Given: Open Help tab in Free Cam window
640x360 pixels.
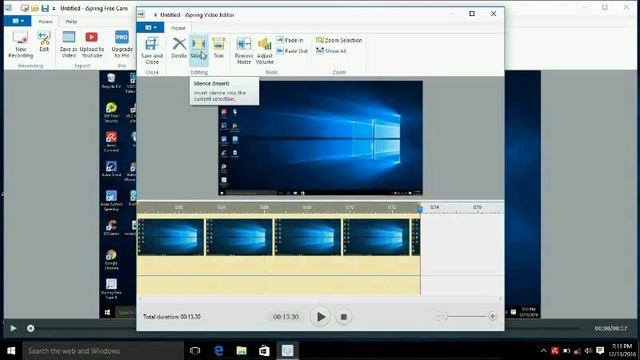Looking at the screenshot, I should [71, 21].
